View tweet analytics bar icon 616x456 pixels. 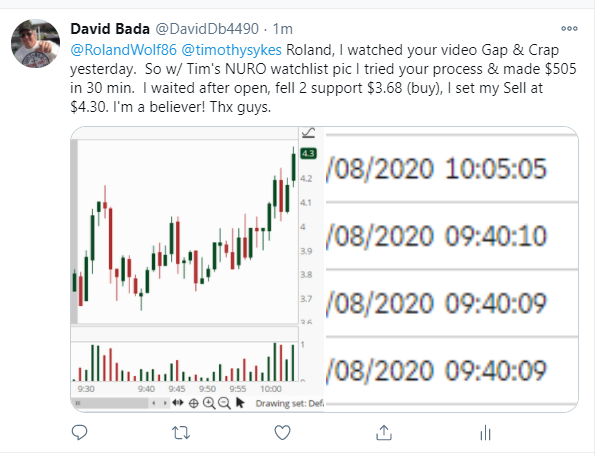pyautogui.click(x=485, y=432)
